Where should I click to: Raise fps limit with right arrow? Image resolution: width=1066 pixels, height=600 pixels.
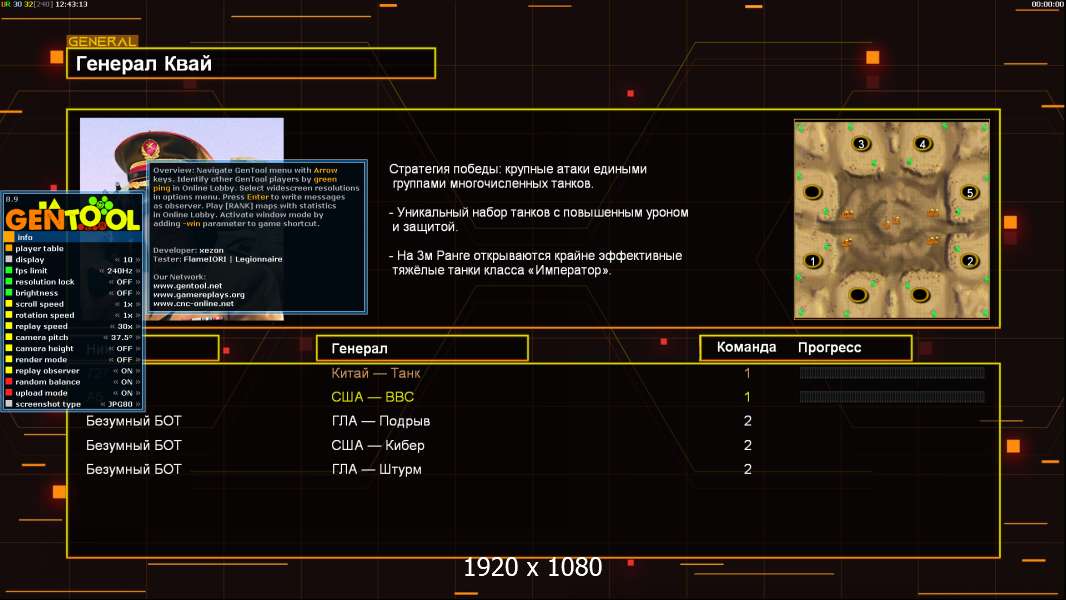[138, 270]
